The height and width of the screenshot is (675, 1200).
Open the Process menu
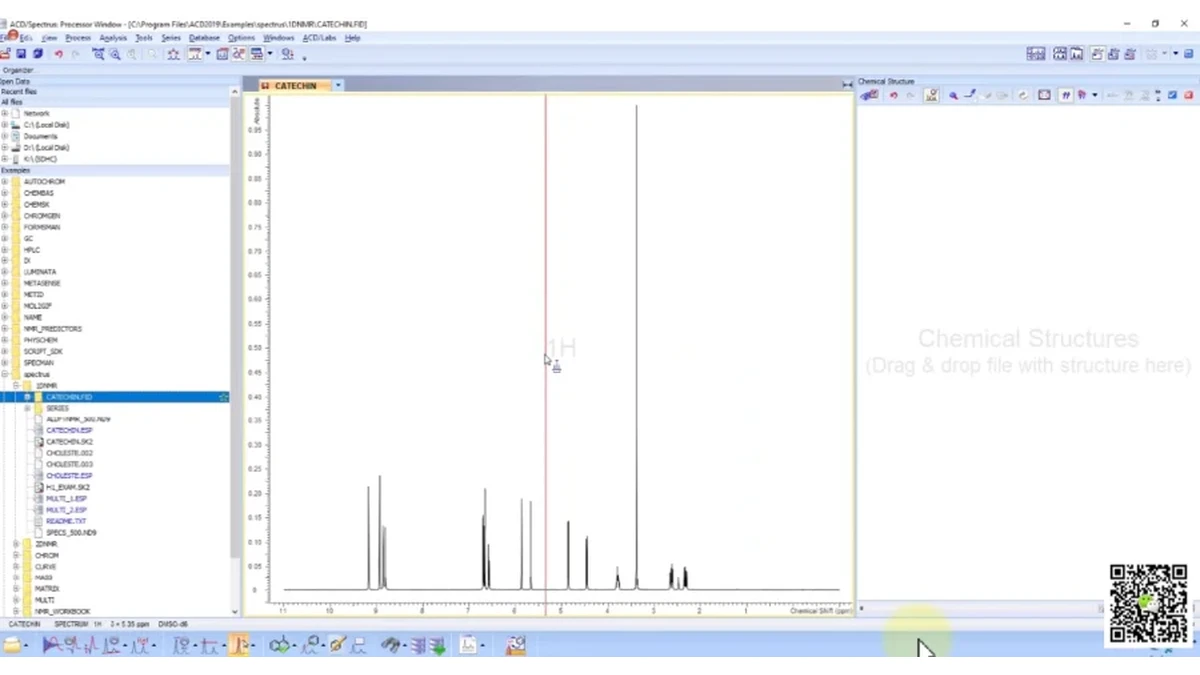(x=78, y=38)
